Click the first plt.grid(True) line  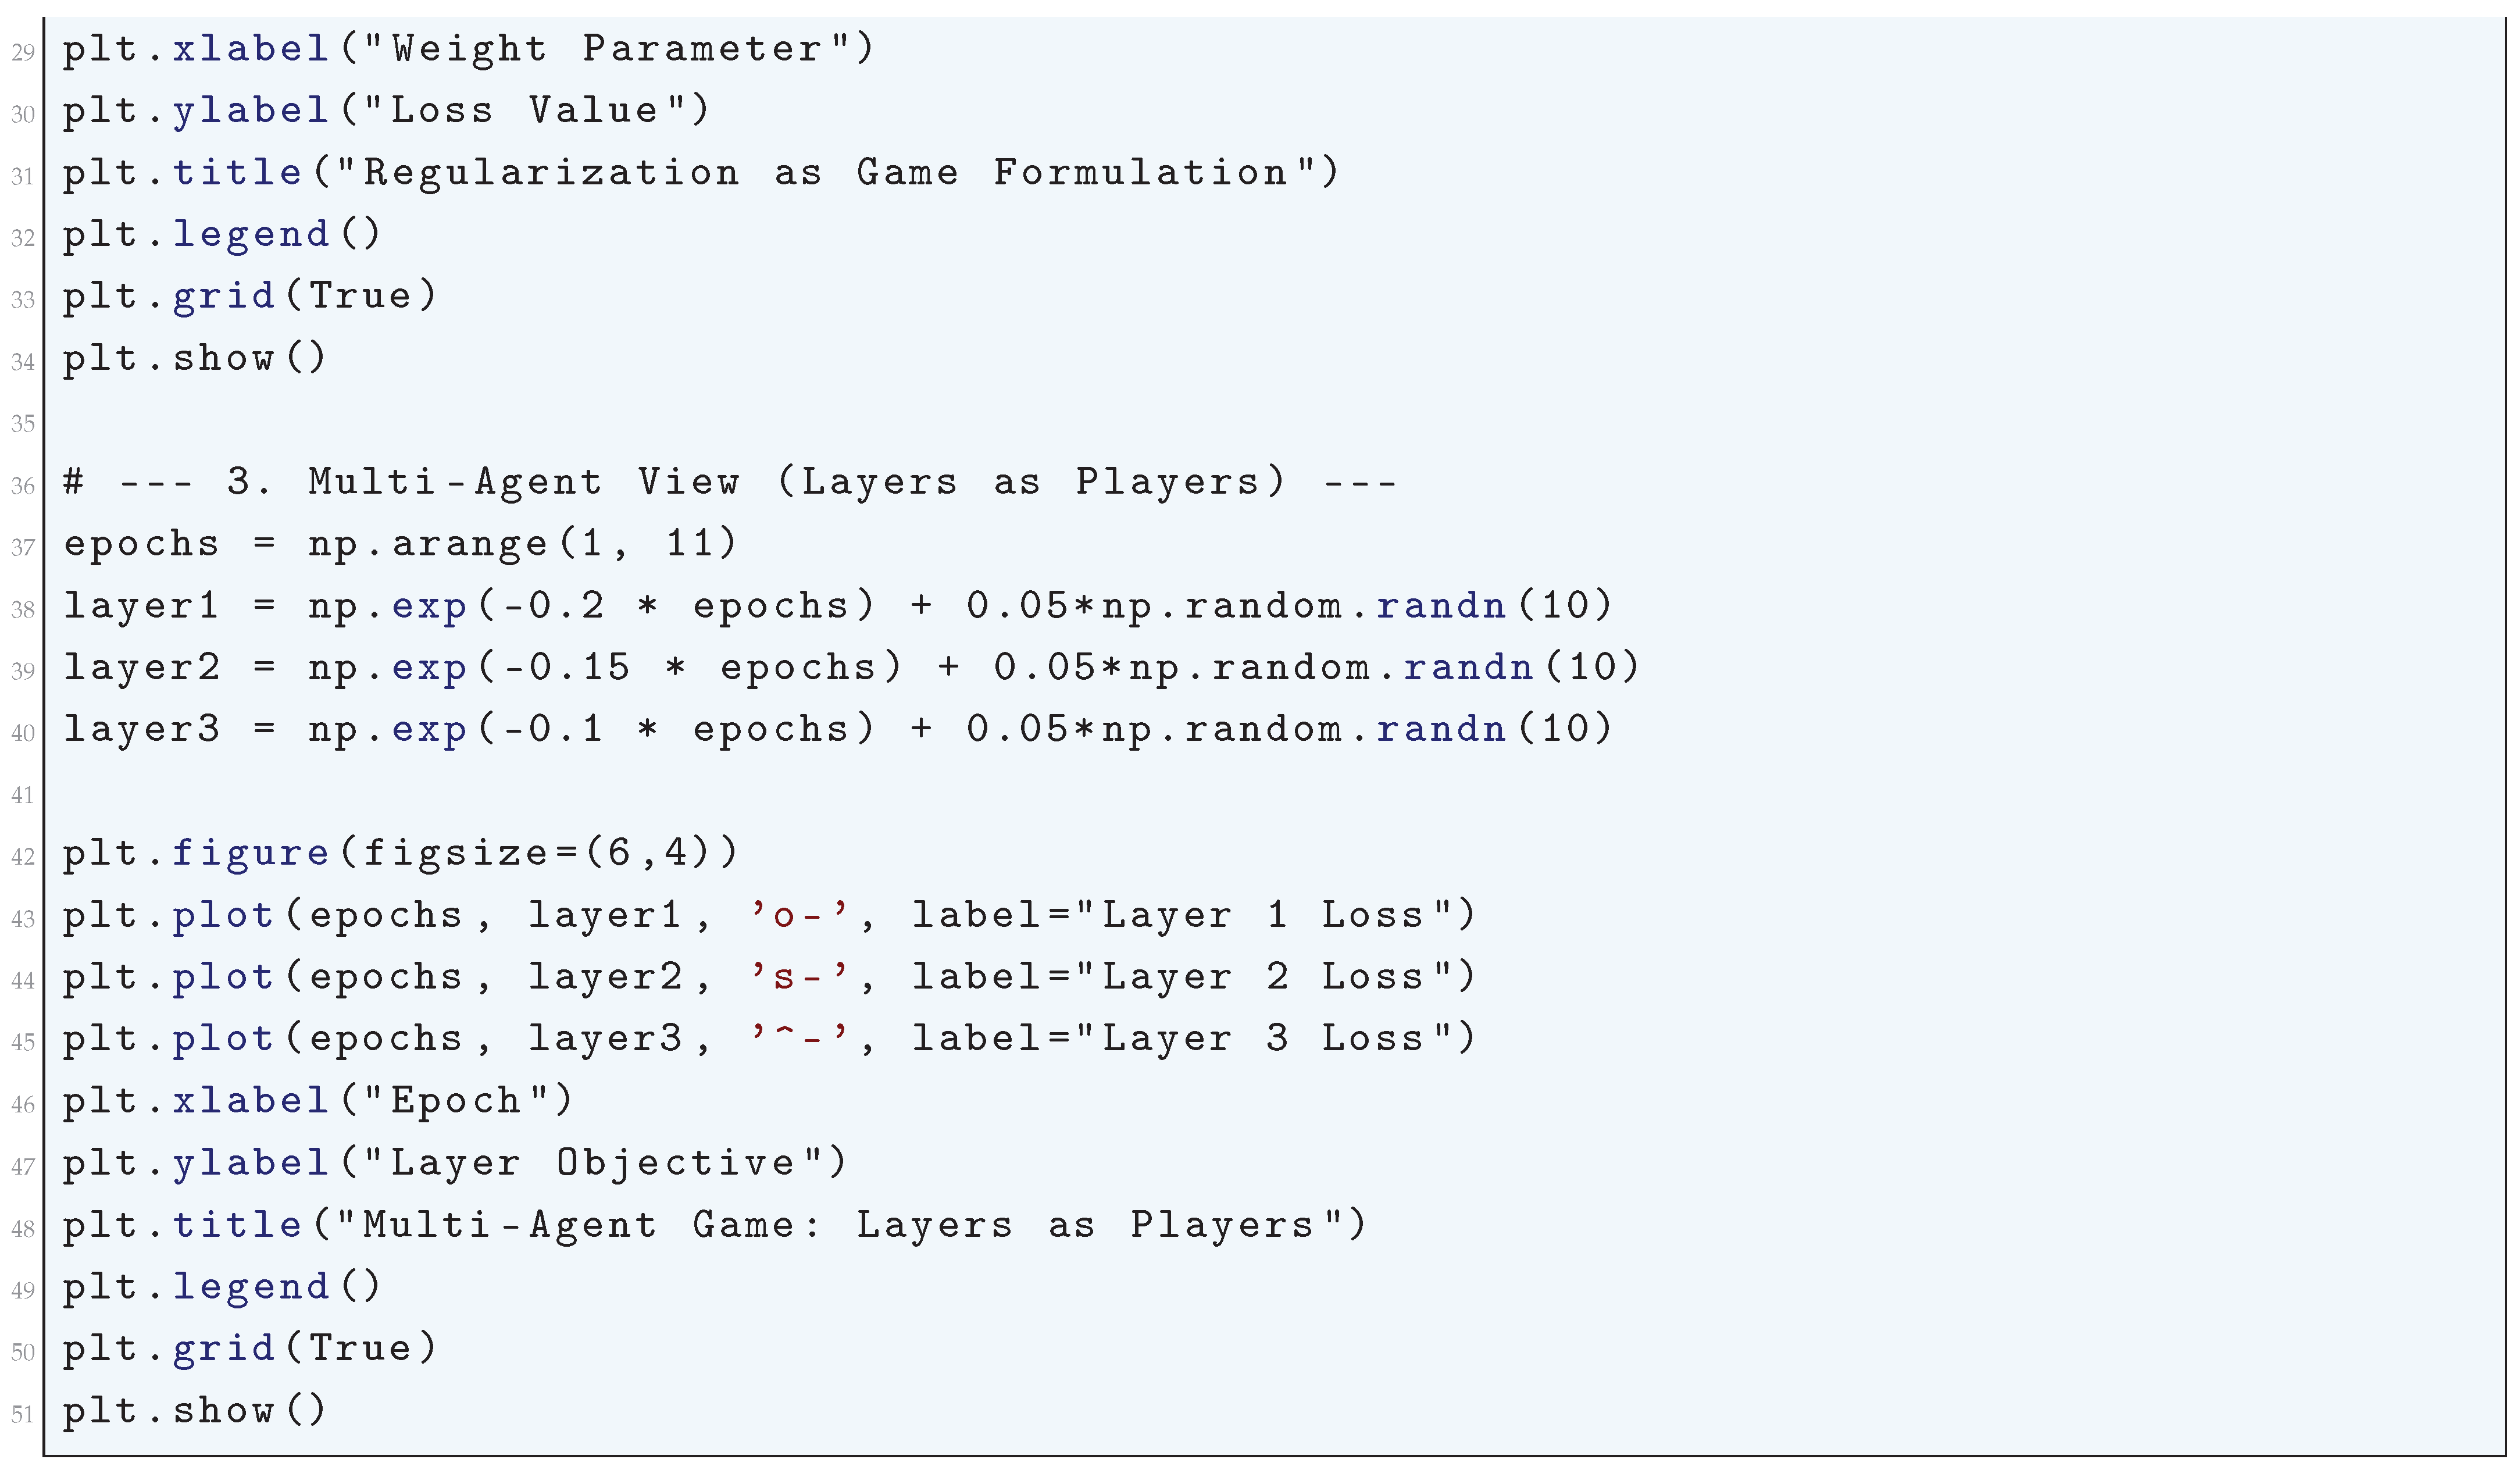point(250,296)
